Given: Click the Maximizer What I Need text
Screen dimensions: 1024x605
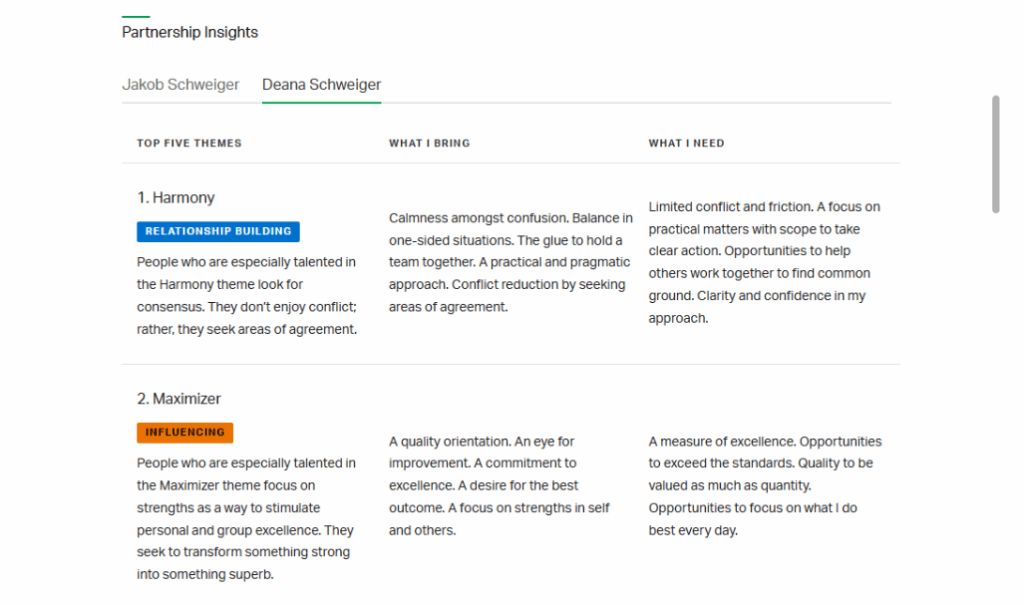Looking at the screenshot, I should [x=765, y=485].
